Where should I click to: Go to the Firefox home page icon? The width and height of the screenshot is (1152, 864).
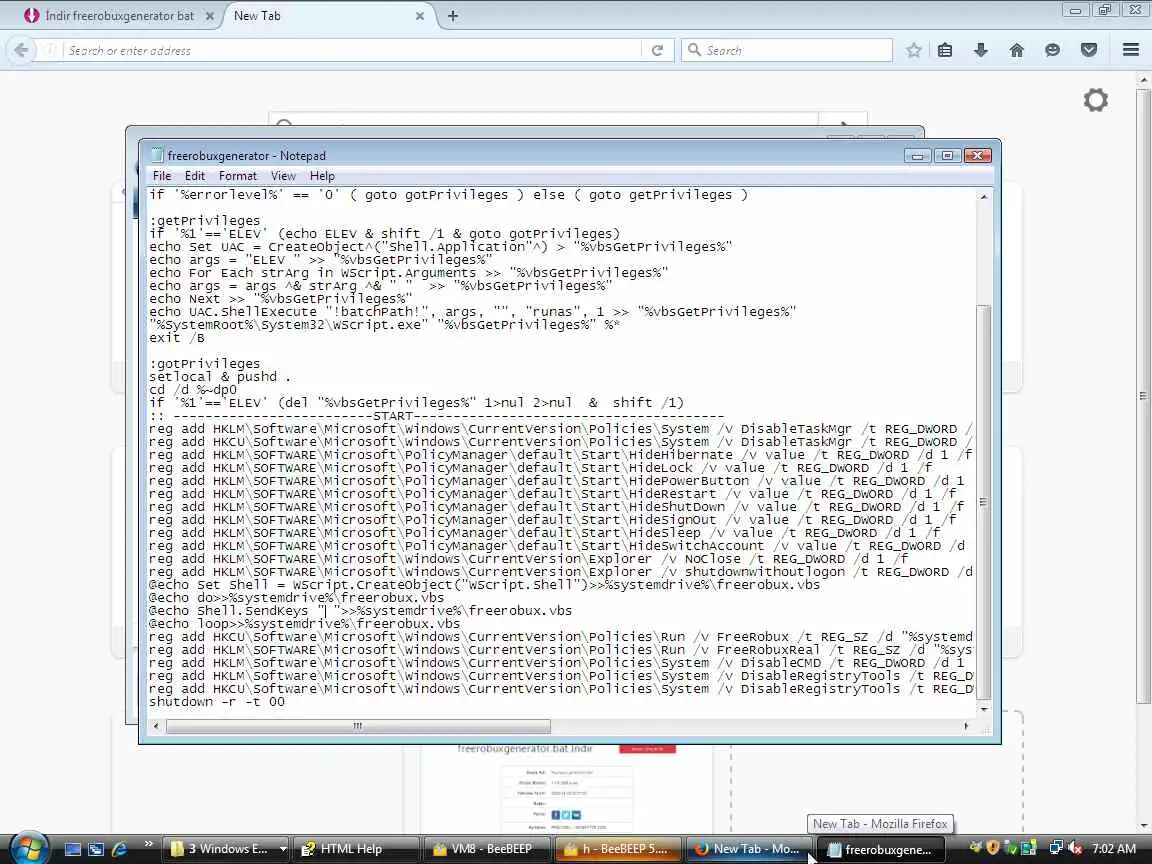point(1017,51)
